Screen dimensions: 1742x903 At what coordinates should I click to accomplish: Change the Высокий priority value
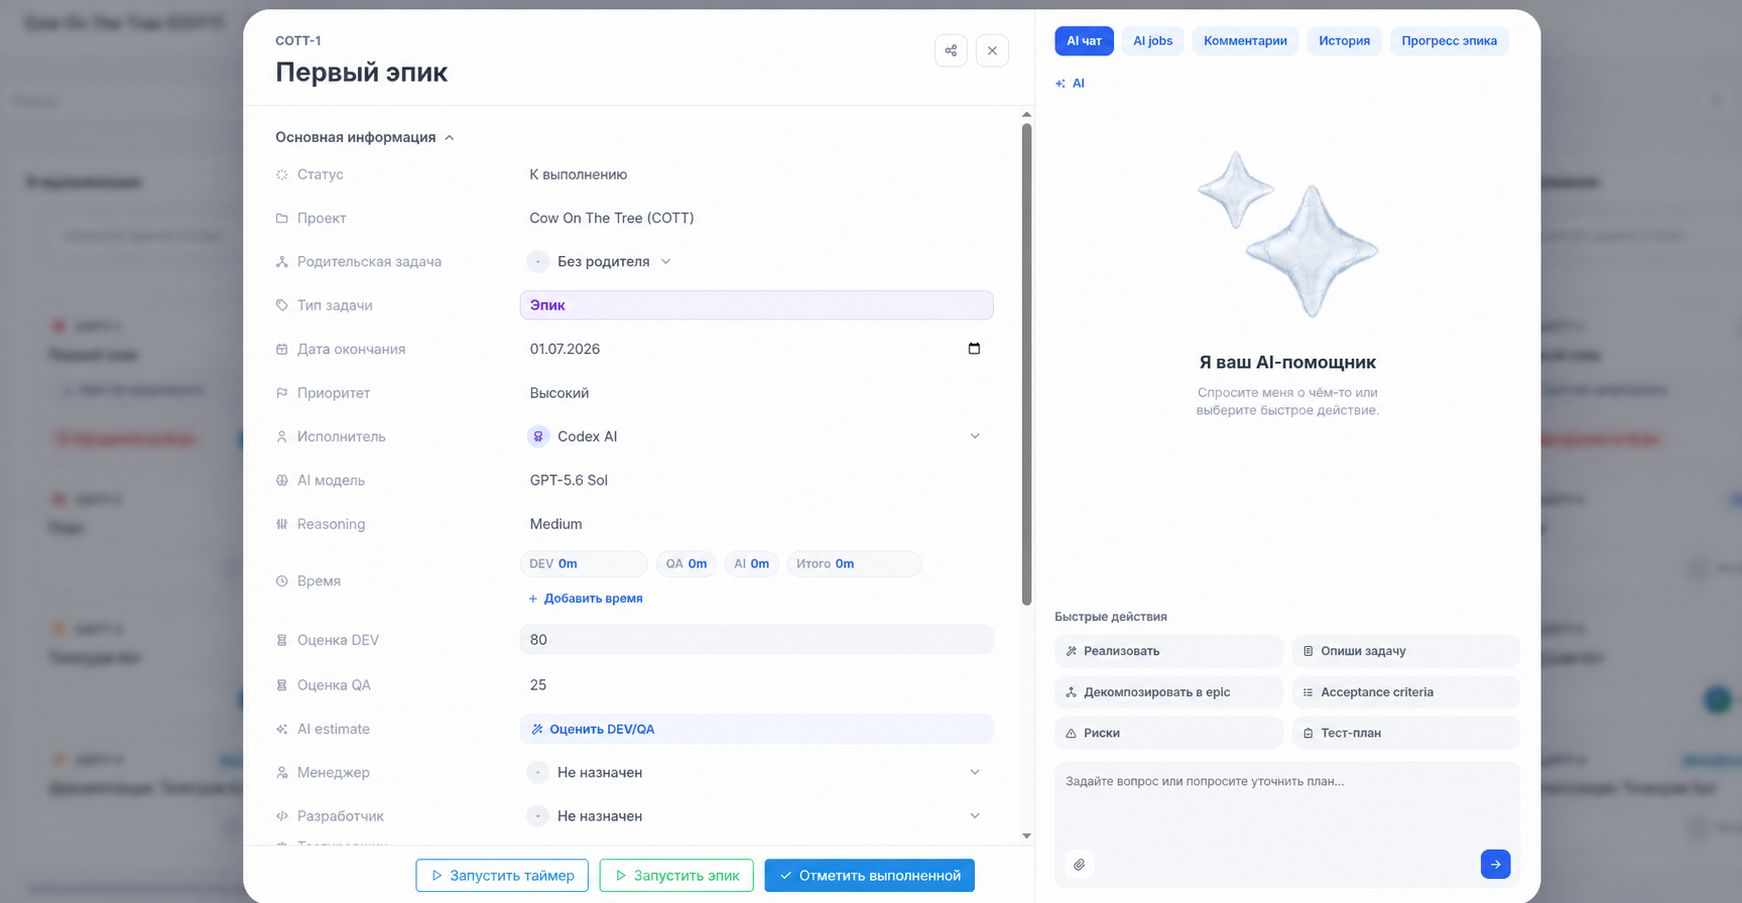coord(559,393)
